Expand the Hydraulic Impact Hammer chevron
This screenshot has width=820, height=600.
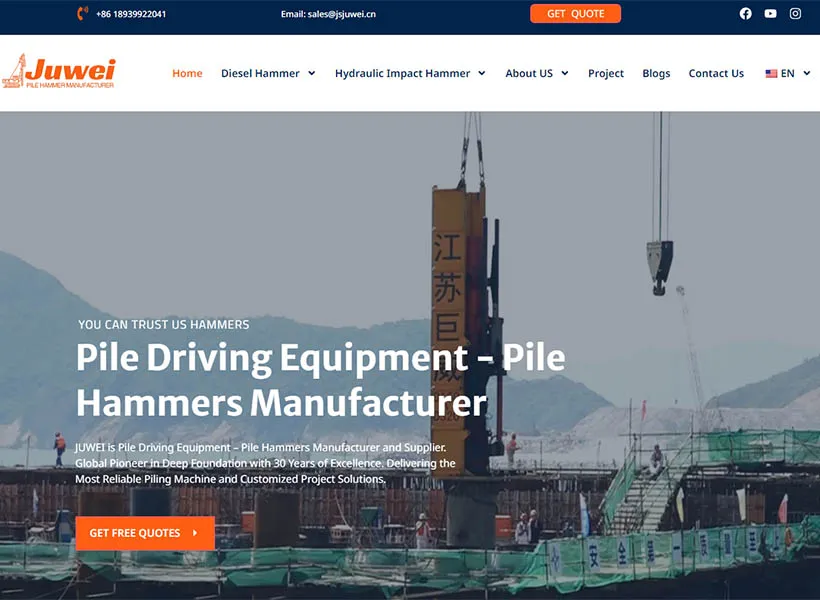(482, 73)
